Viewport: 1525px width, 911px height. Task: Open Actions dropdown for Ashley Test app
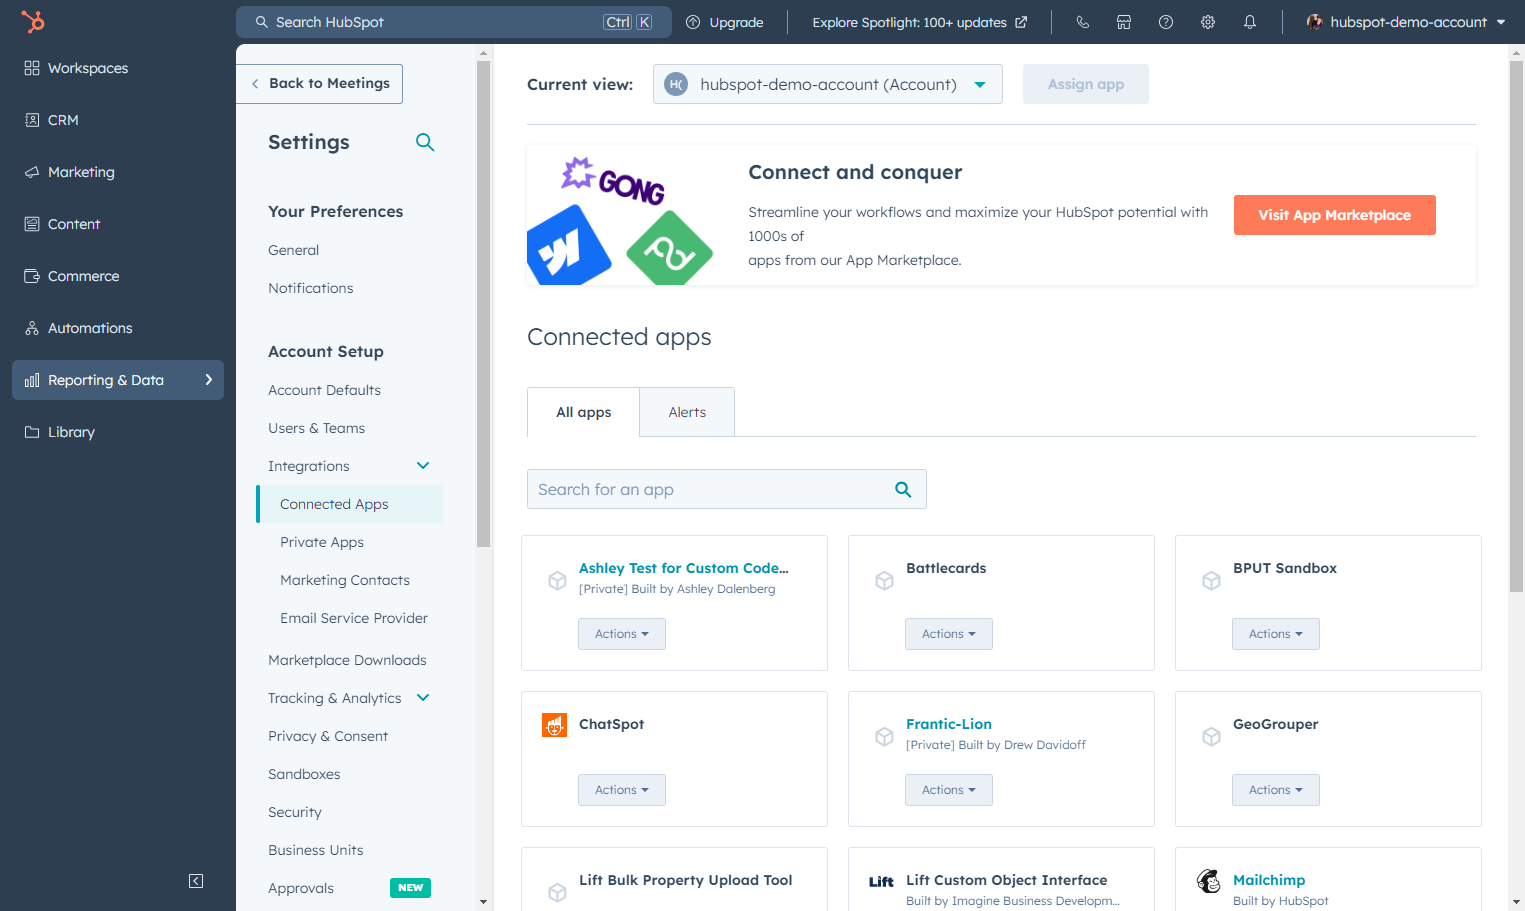tap(622, 634)
